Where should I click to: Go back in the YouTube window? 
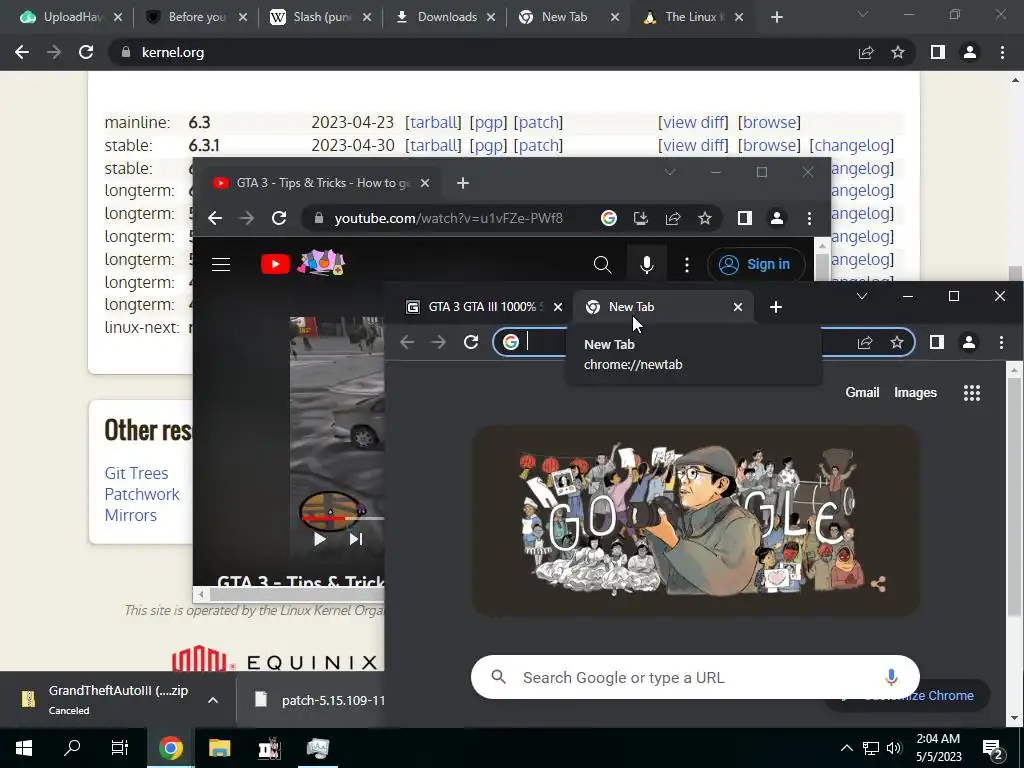[215, 218]
